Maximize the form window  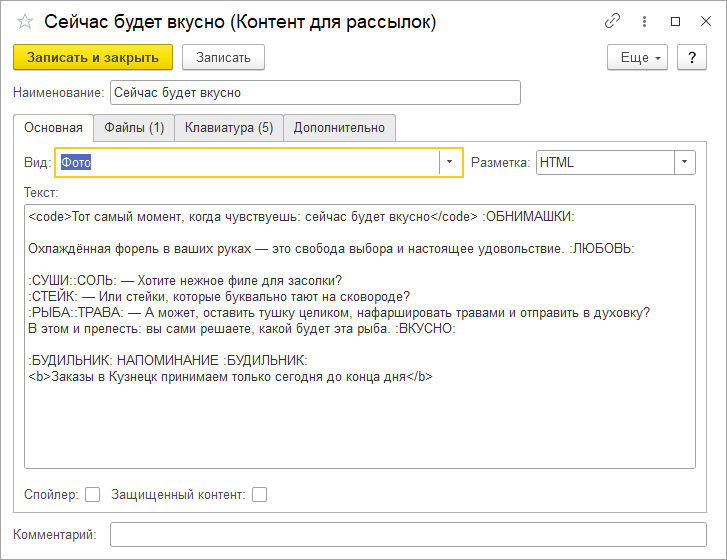(675, 21)
